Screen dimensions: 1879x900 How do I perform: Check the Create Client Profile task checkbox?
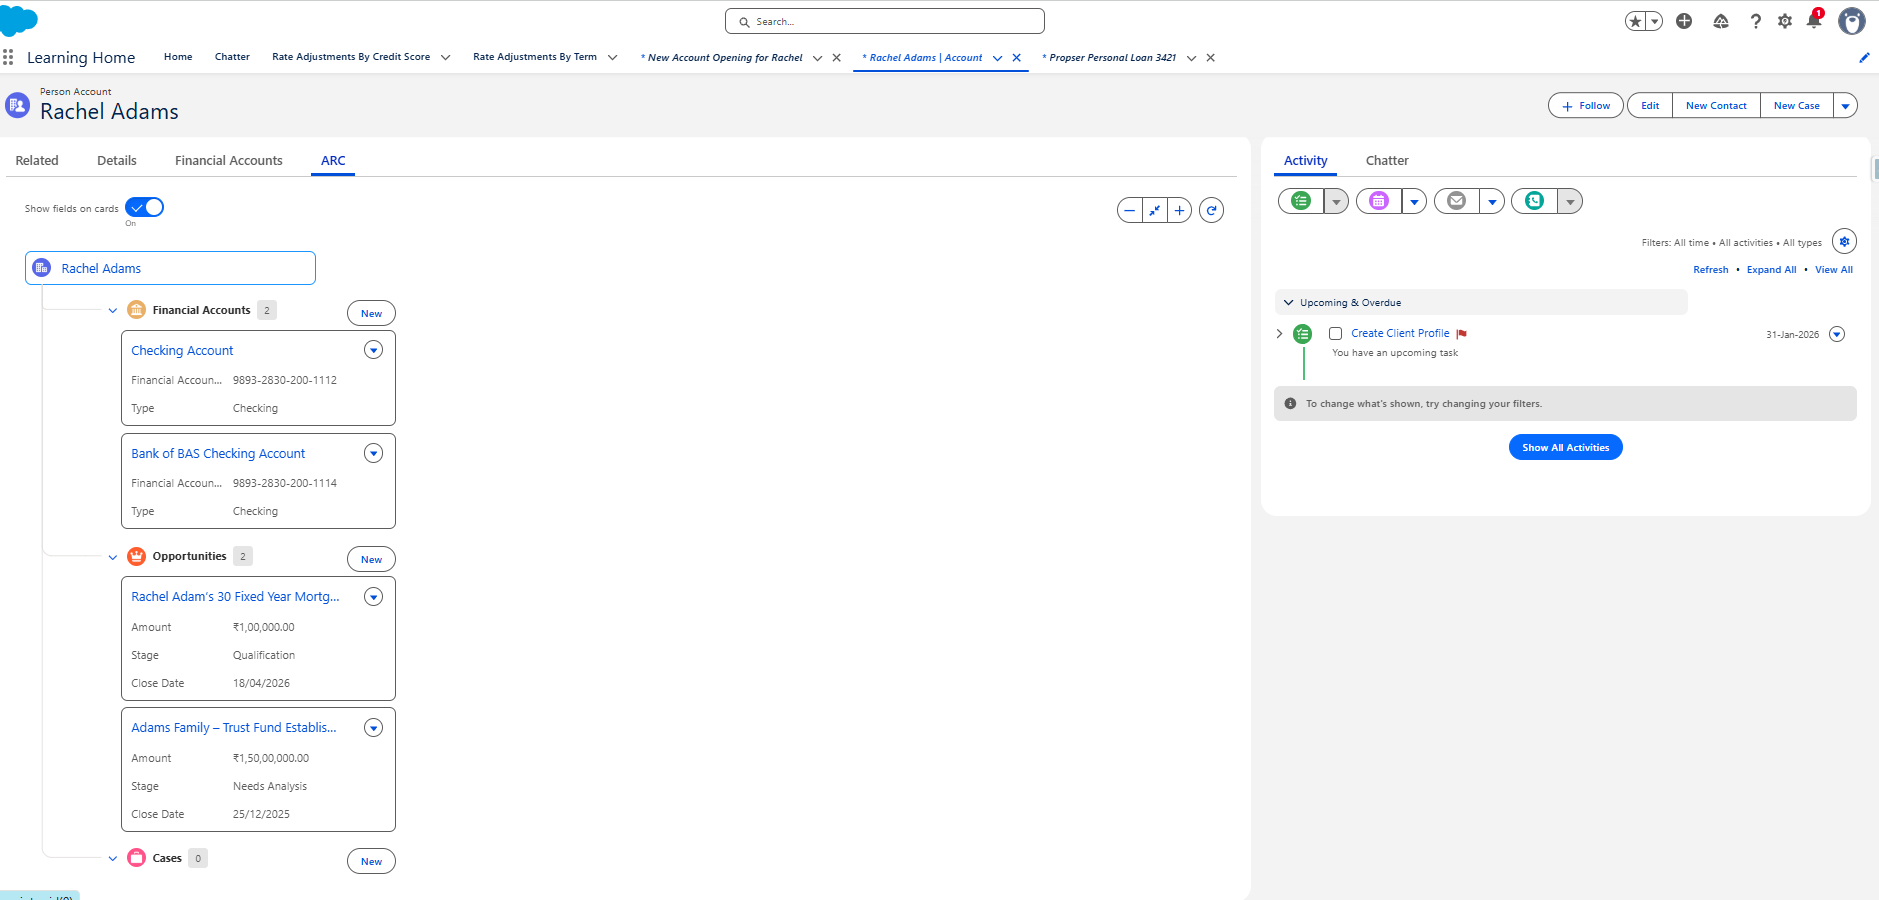(x=1335, y=333)
